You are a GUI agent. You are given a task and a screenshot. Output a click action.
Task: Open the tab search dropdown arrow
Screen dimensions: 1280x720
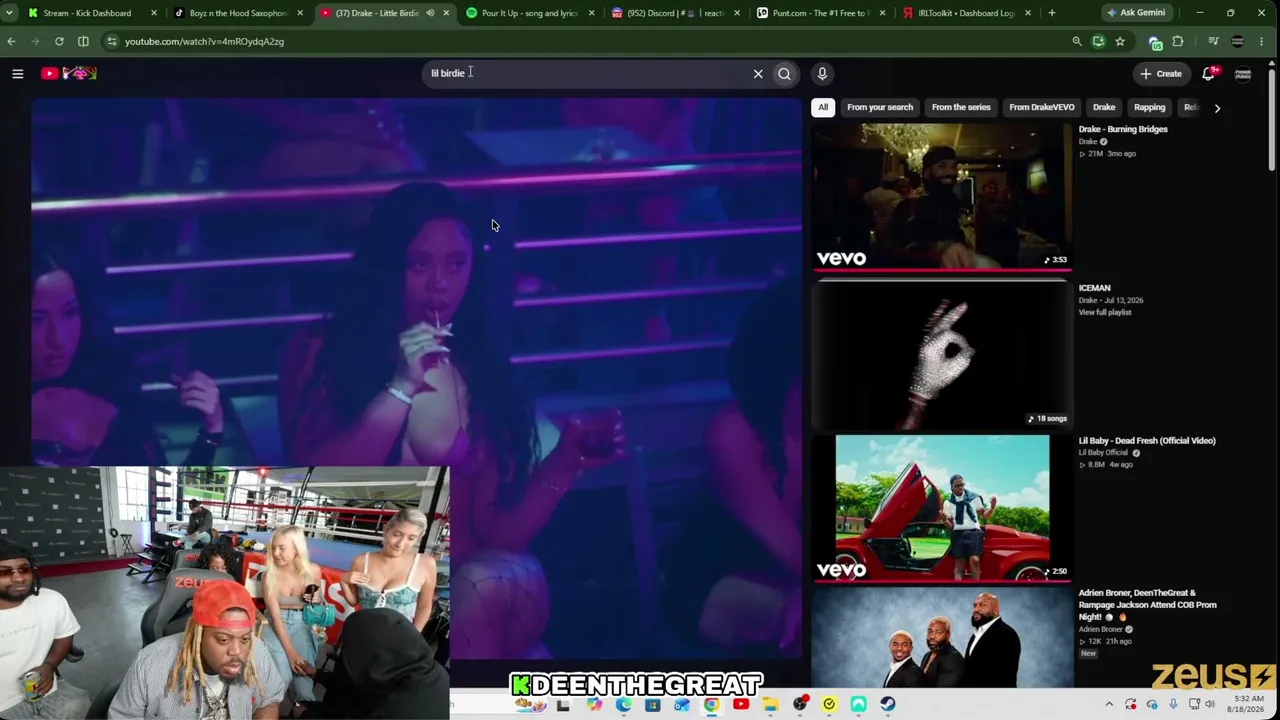click(x=9, y=13)
